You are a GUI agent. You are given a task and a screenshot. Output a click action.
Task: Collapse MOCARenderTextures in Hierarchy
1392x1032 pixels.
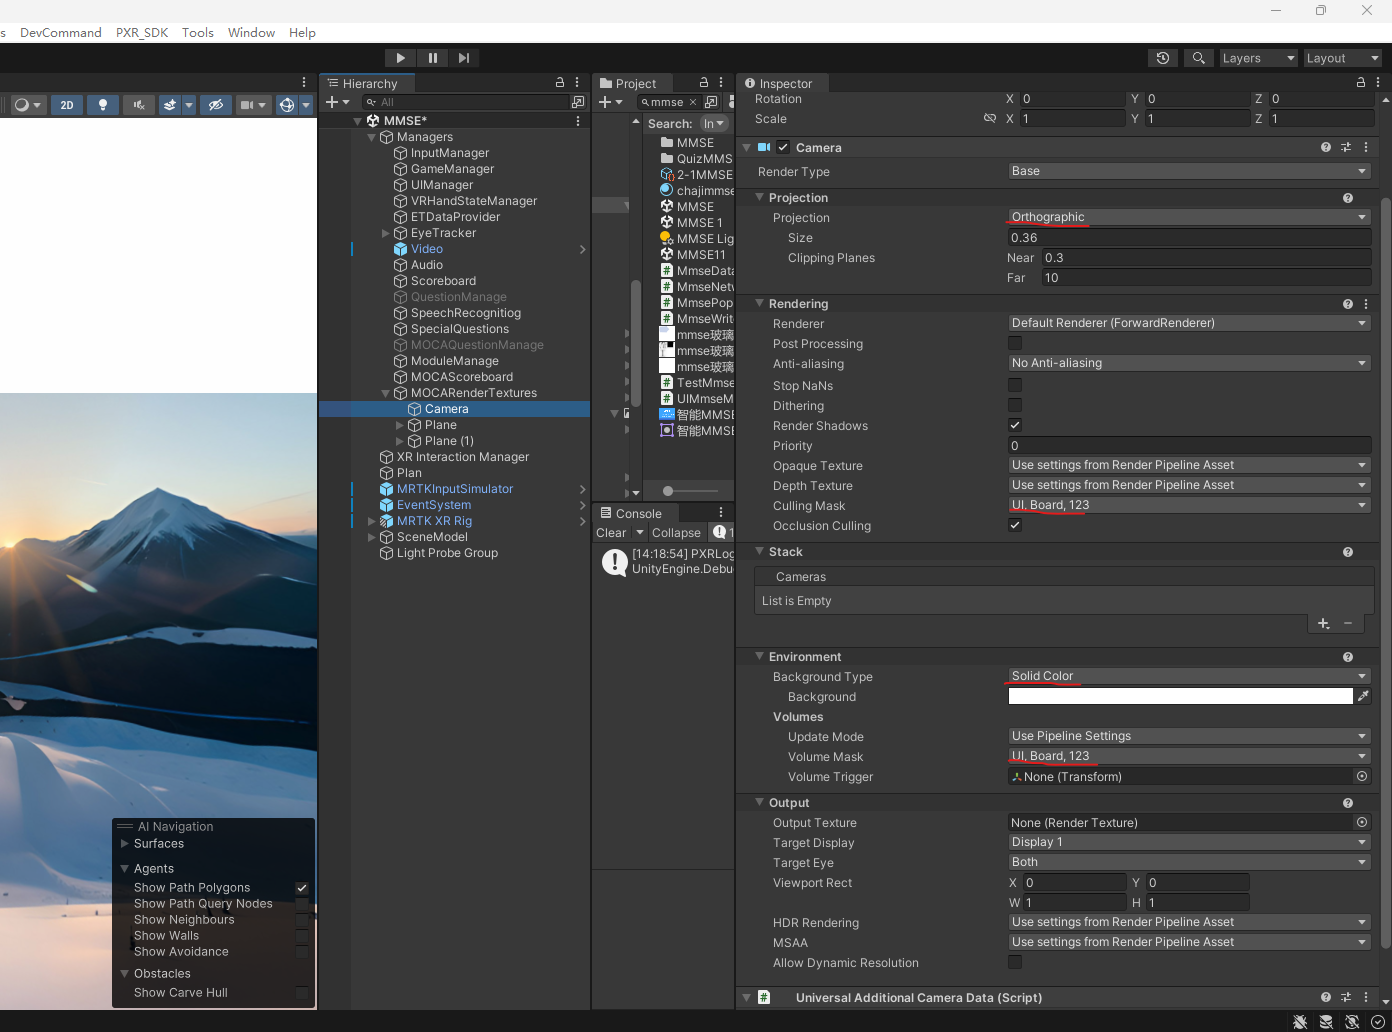click(386, 393)
